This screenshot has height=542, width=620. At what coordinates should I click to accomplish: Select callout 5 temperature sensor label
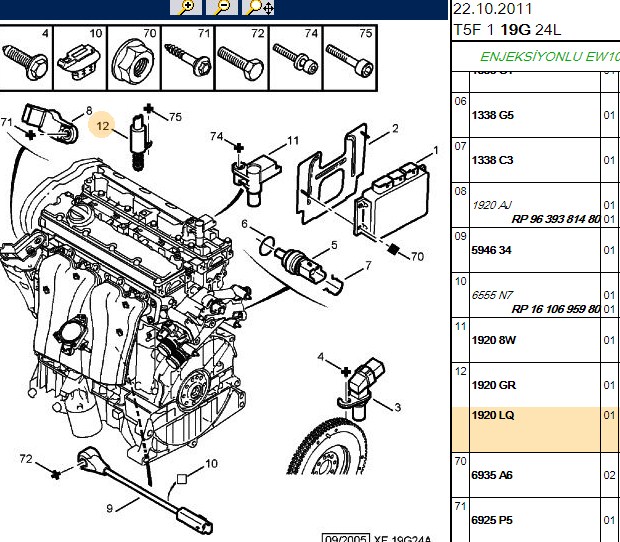(x=335, y=245)
